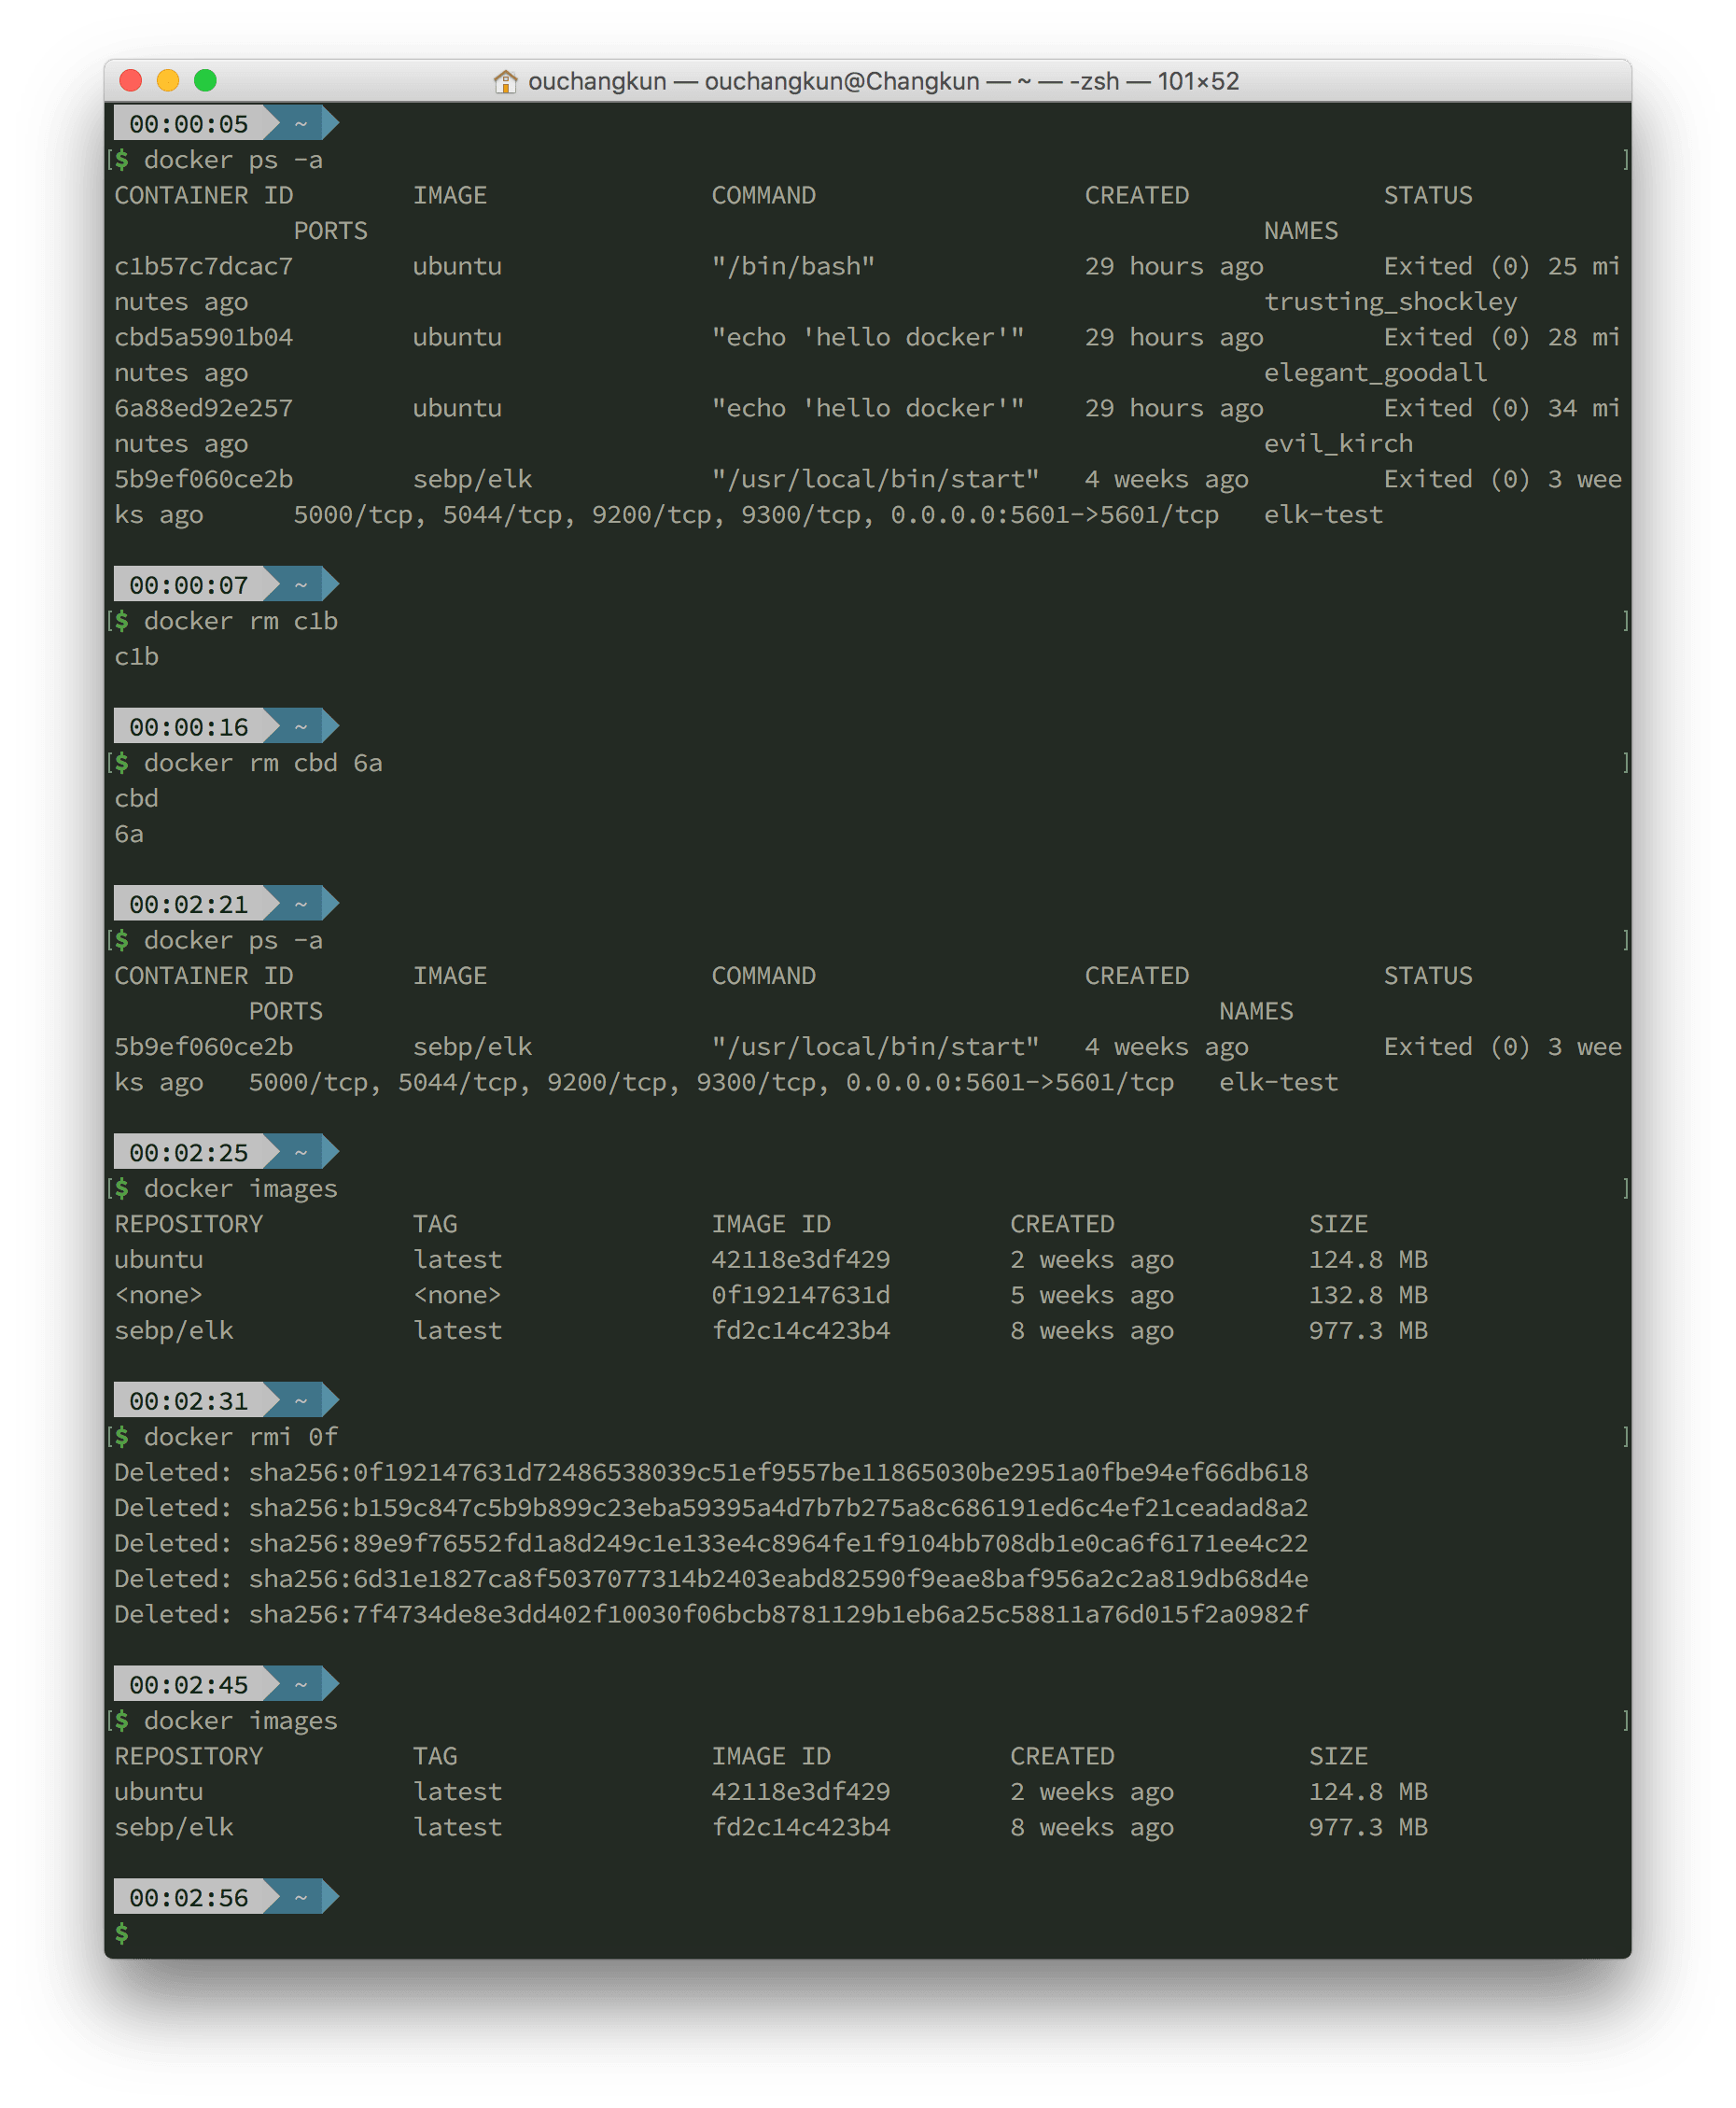This screenshot has width=1736, height=2108.
Task: Click the home folder icon in title bar
Action: [505, 81]
